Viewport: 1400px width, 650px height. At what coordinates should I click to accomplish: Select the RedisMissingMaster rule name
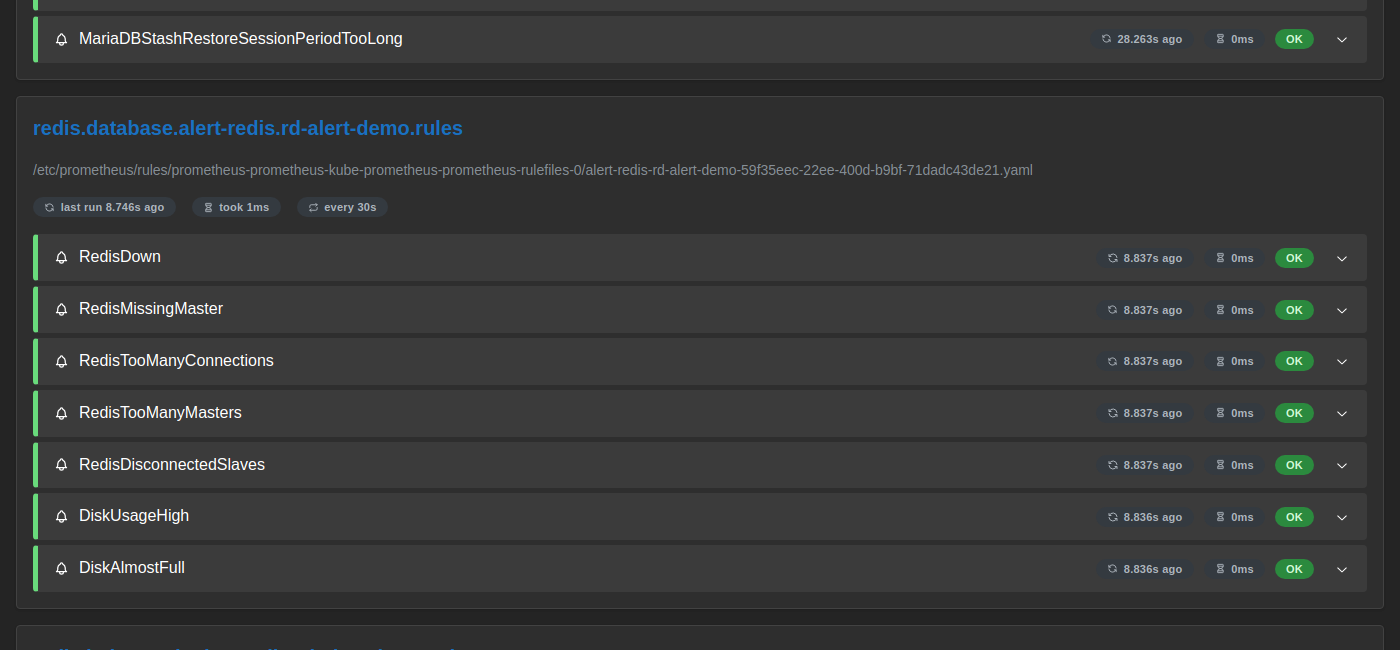(151, 309)
